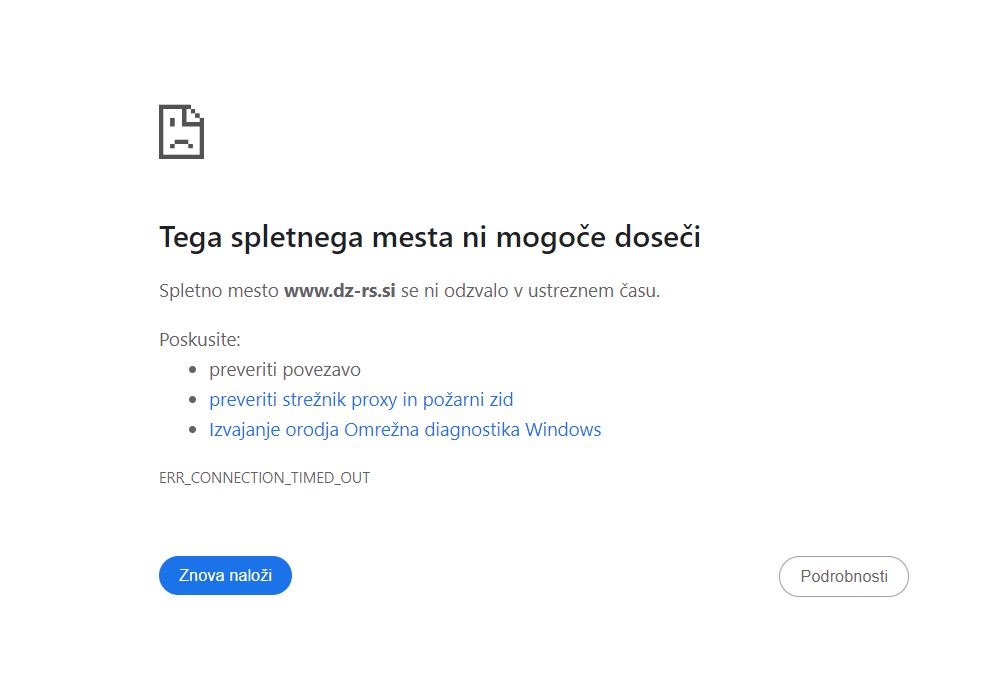Click the broken document illustration
Image resolution: width=989 pixels, height=687 pixels.
click(181, 131)
